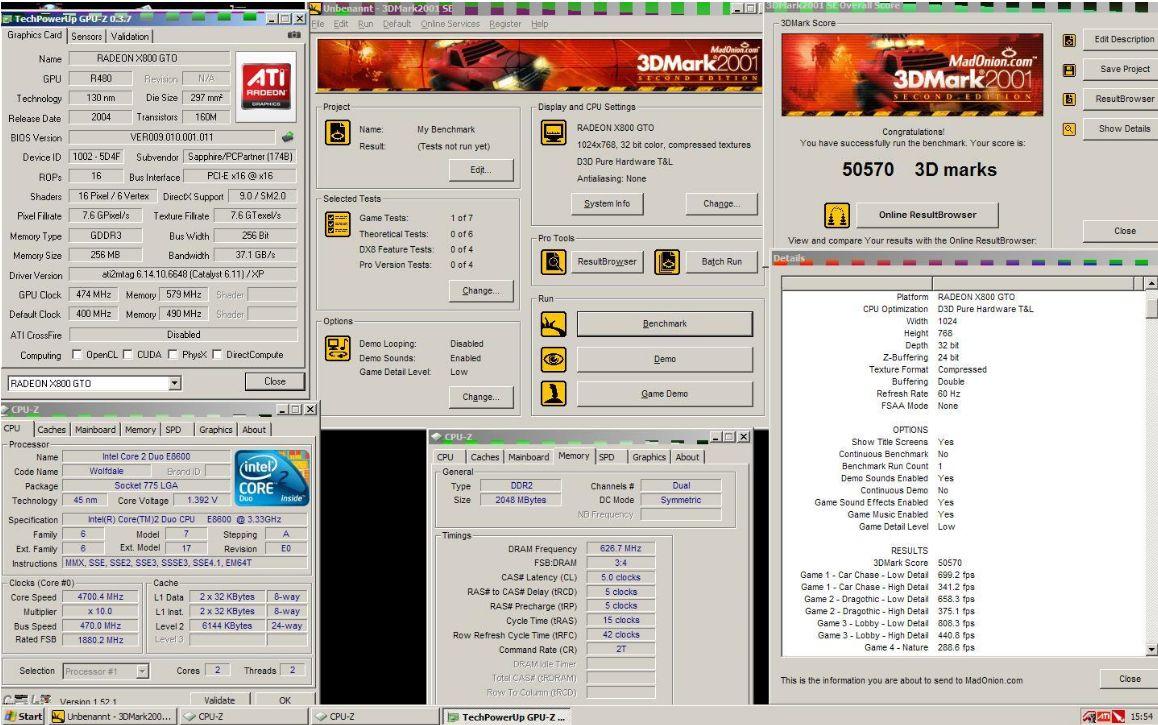Screen dimensions: 1158x725
Task: Toggle the CUDA checkbox
Action: (129, 354)
